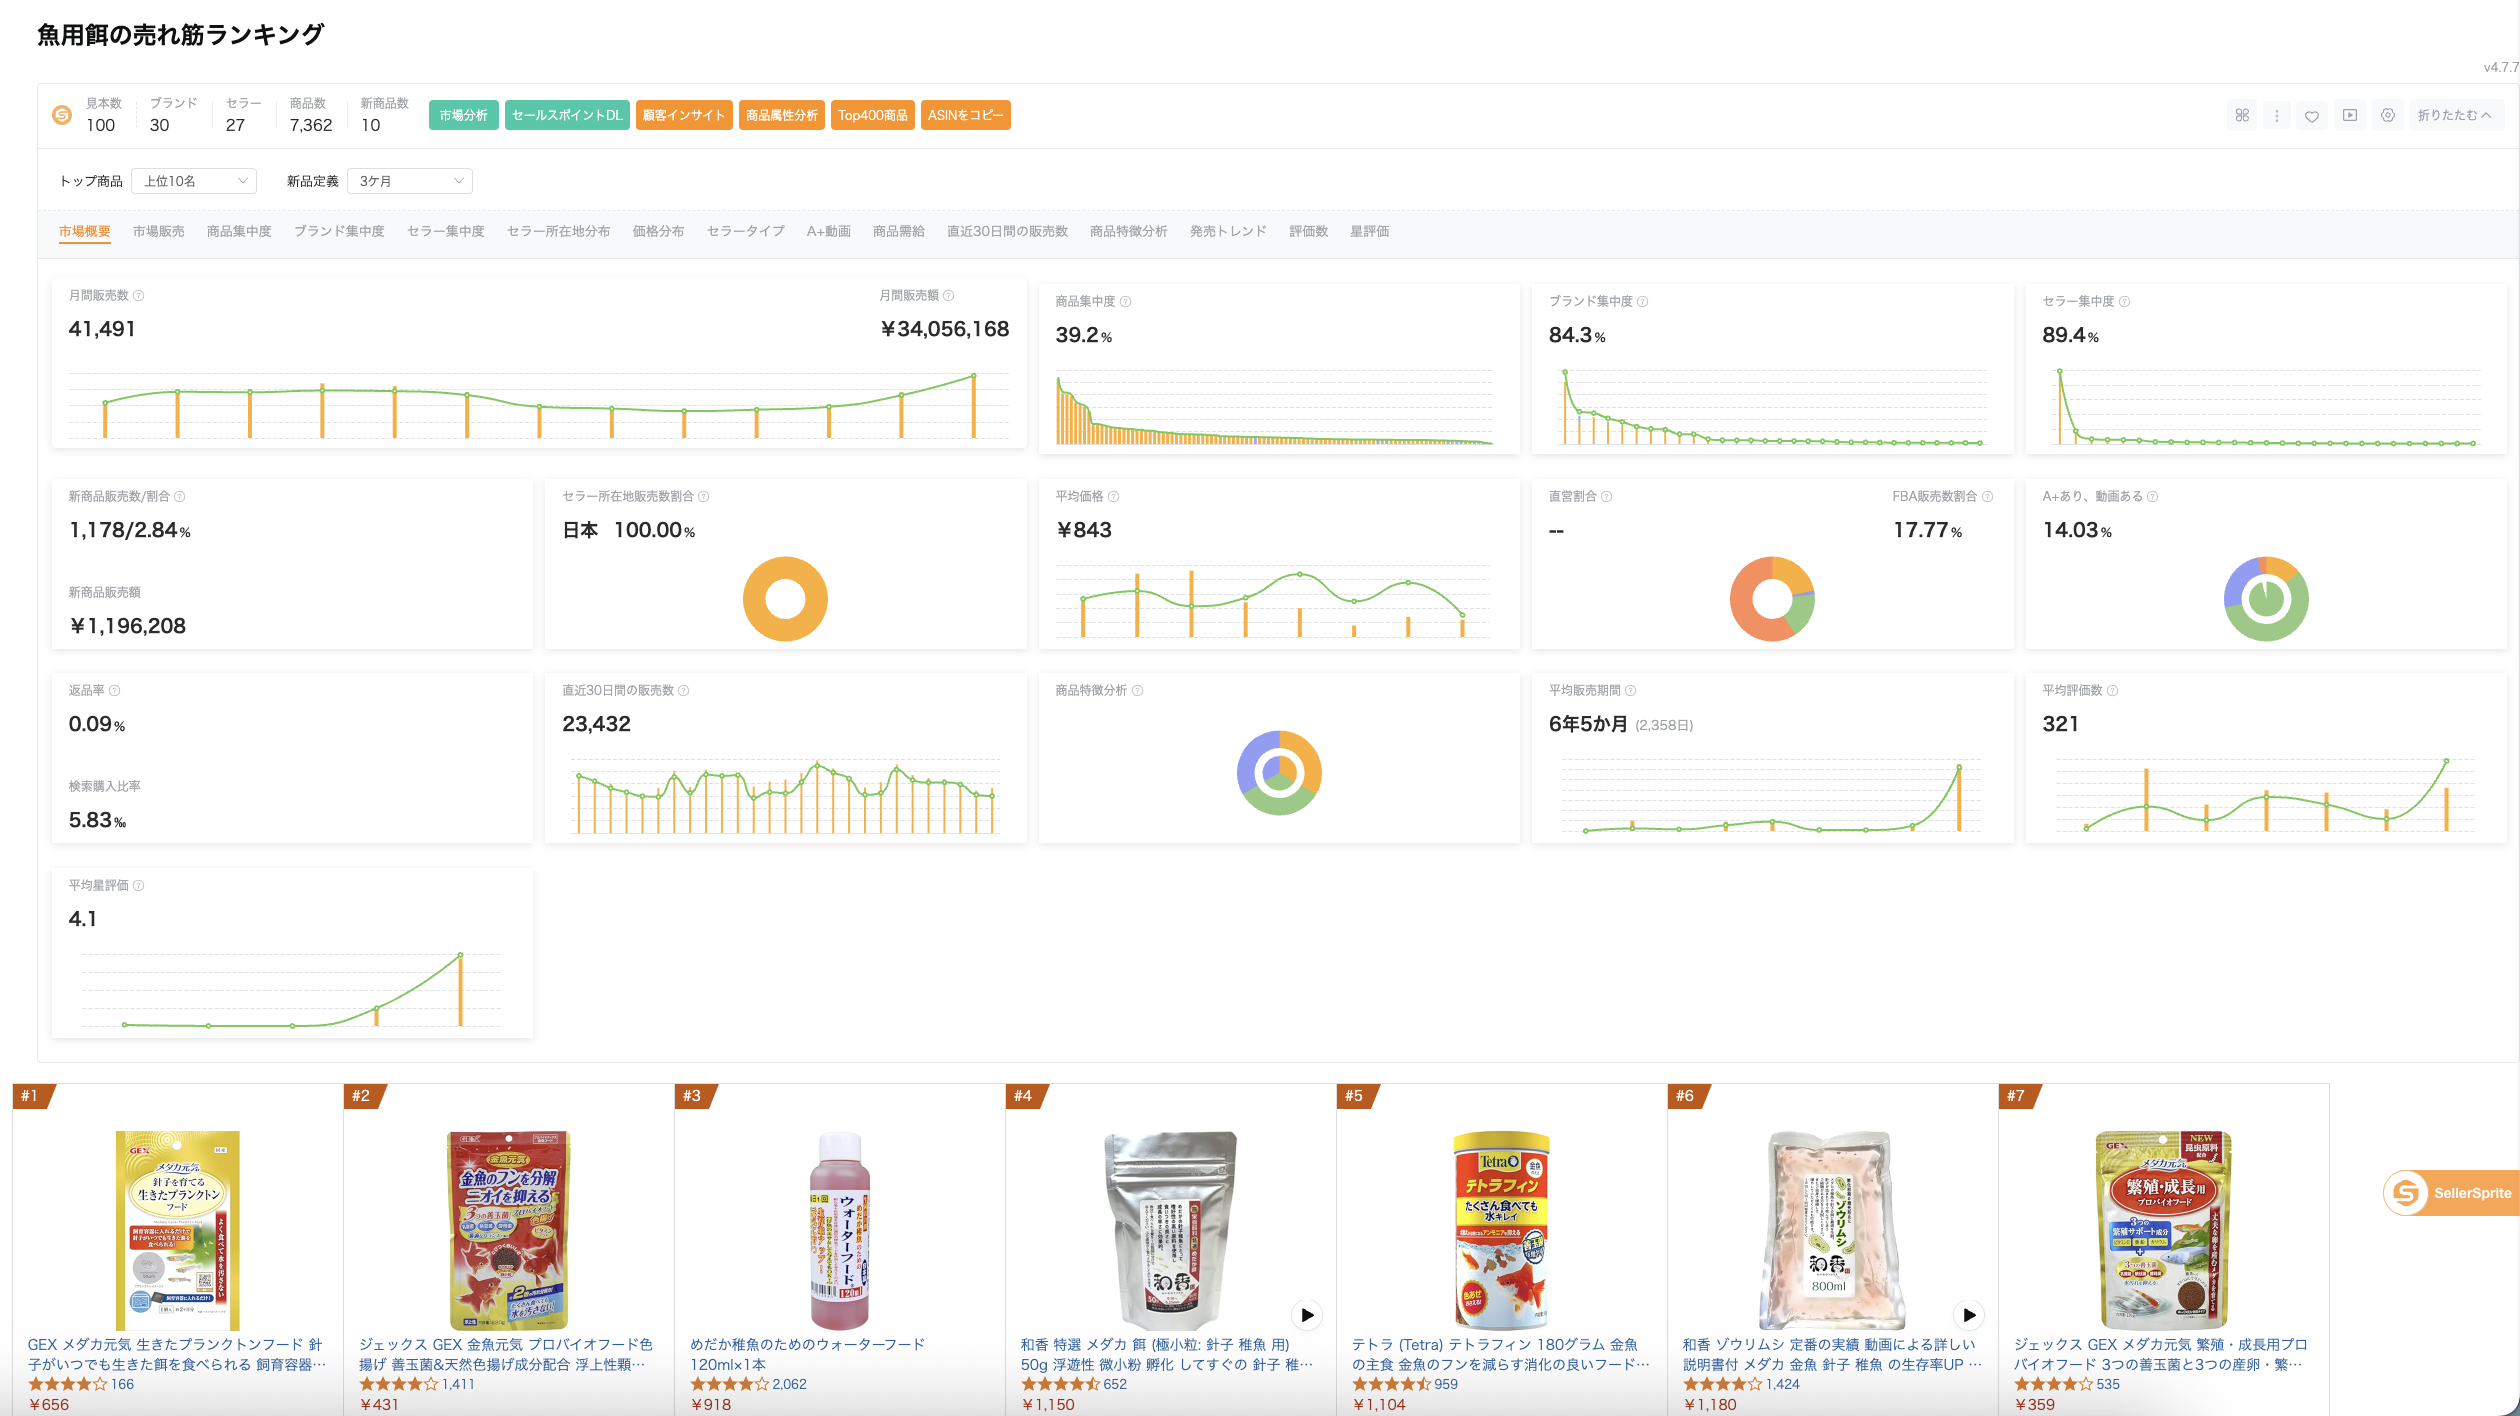Image resolution: width=2520 pixels, height=1416 pixels.
Task: Click info icon next to 平均価格
Action: pyautogui.click(x=1114, y=496)
